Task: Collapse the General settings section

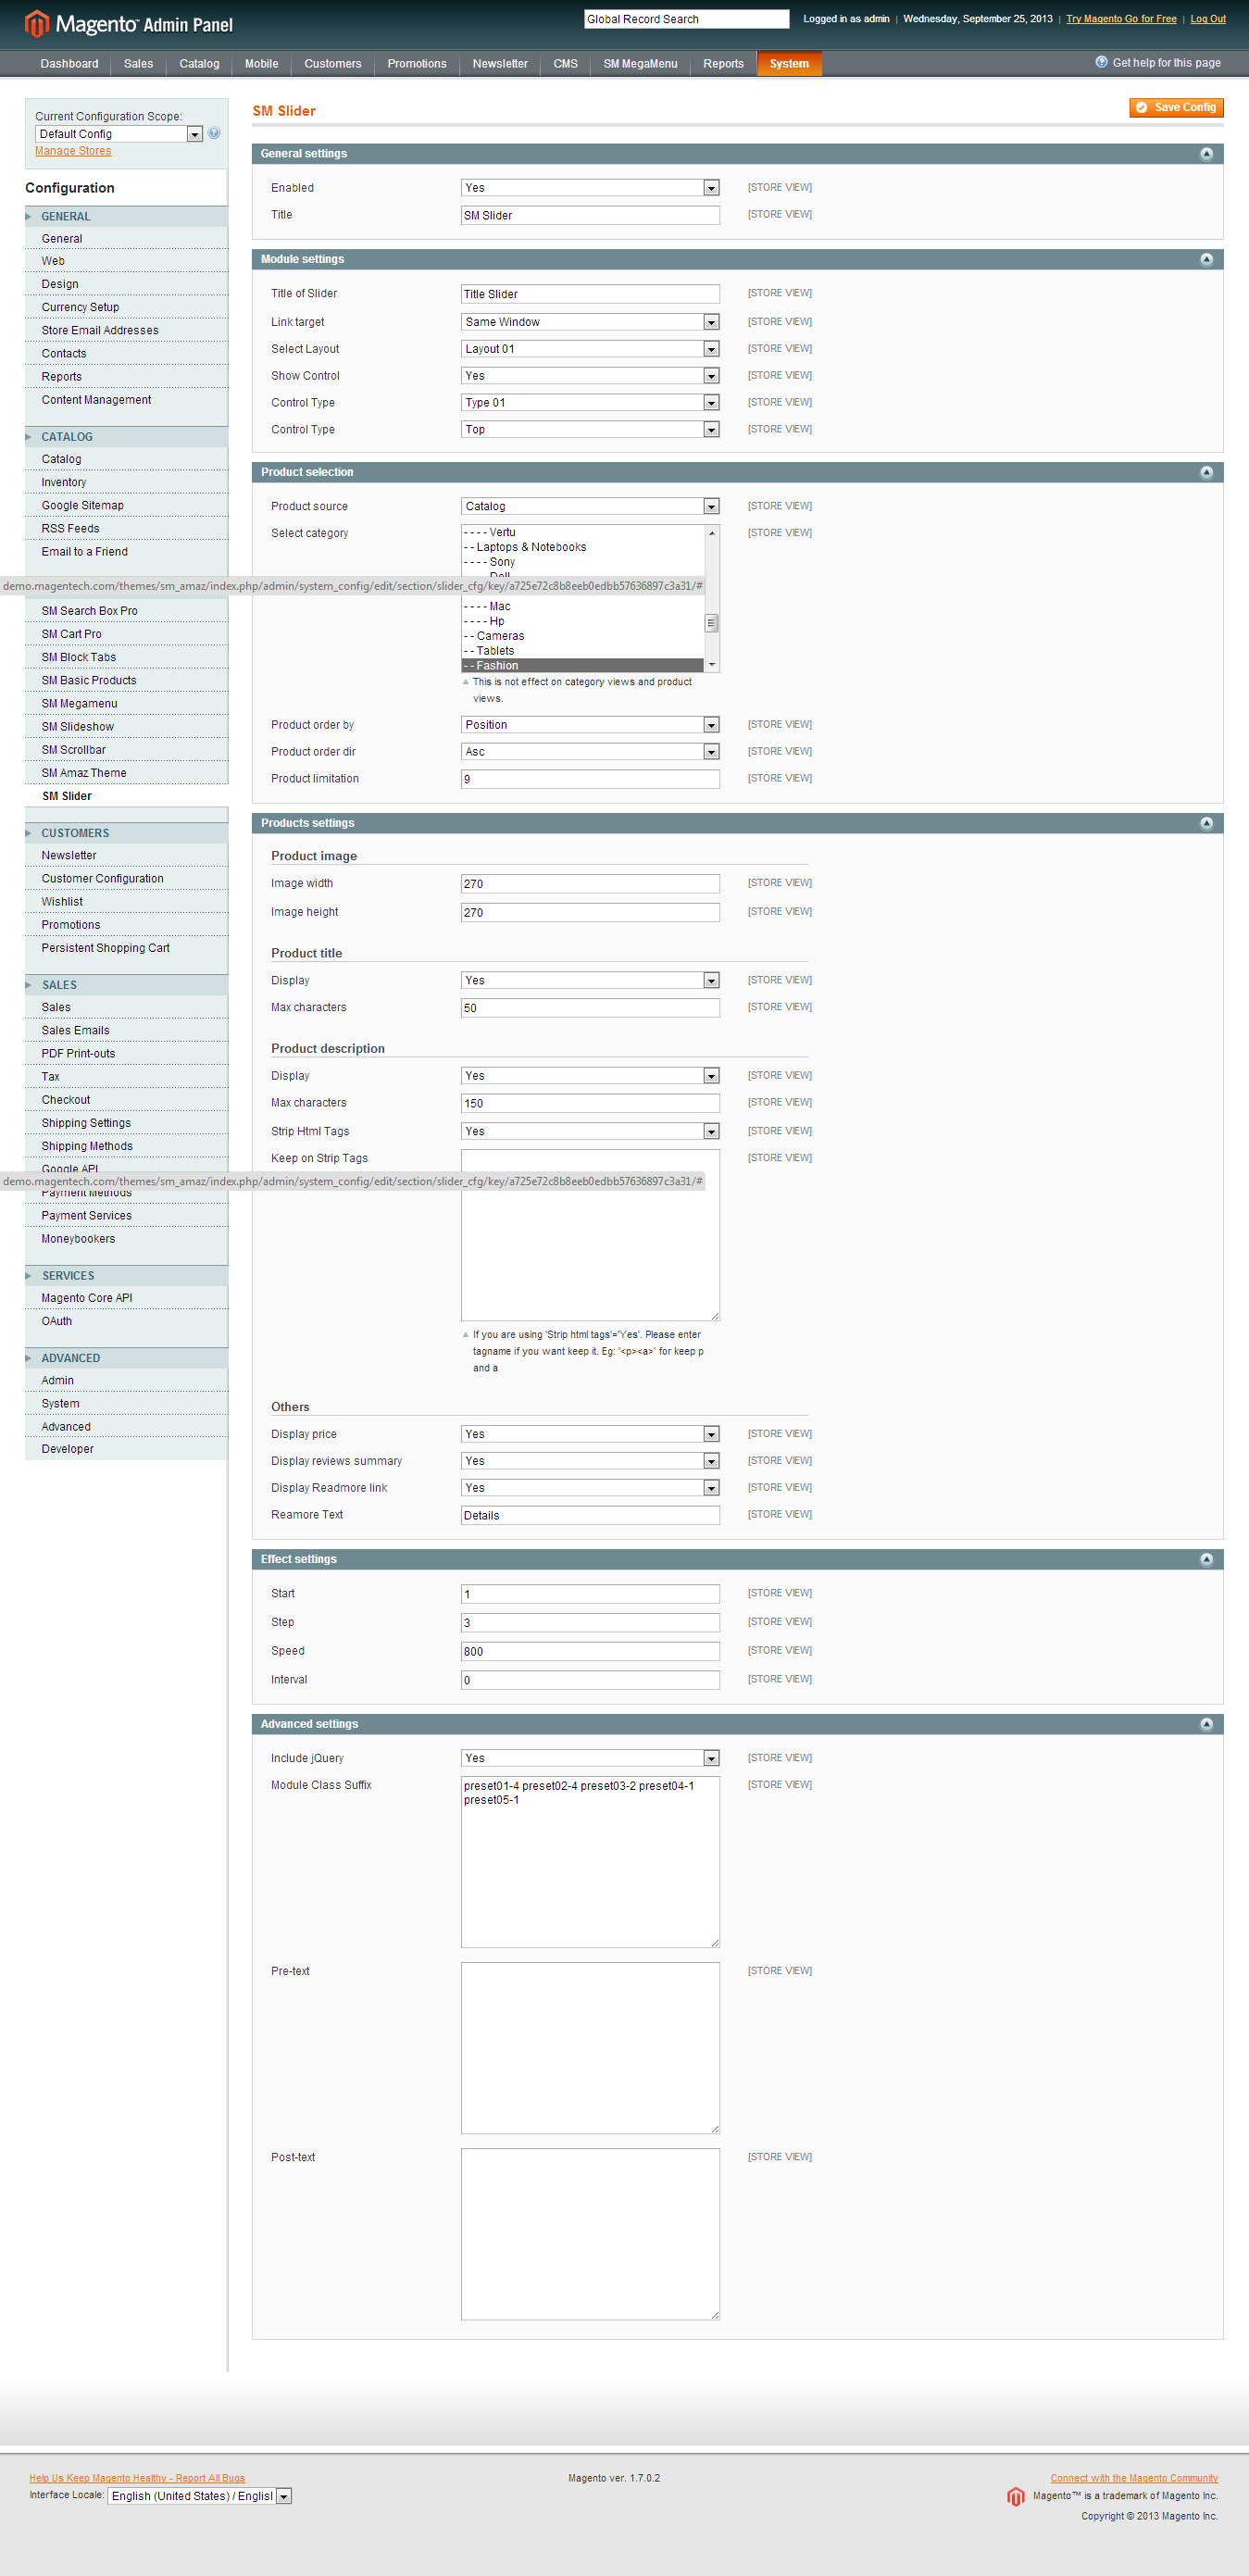Action: click(x=1206, y=154)
